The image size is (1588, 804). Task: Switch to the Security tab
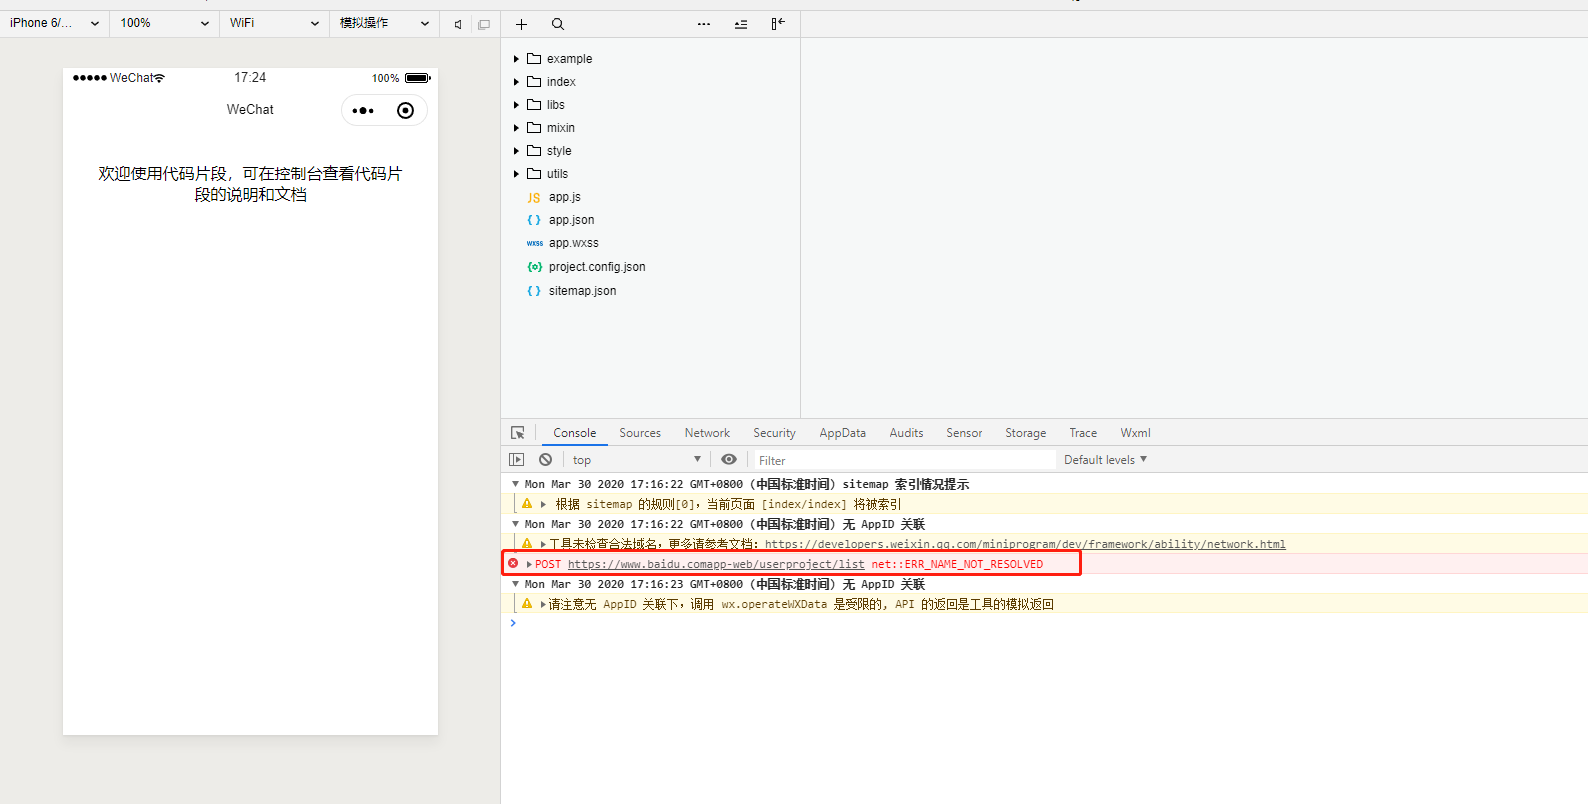point(774,433)
